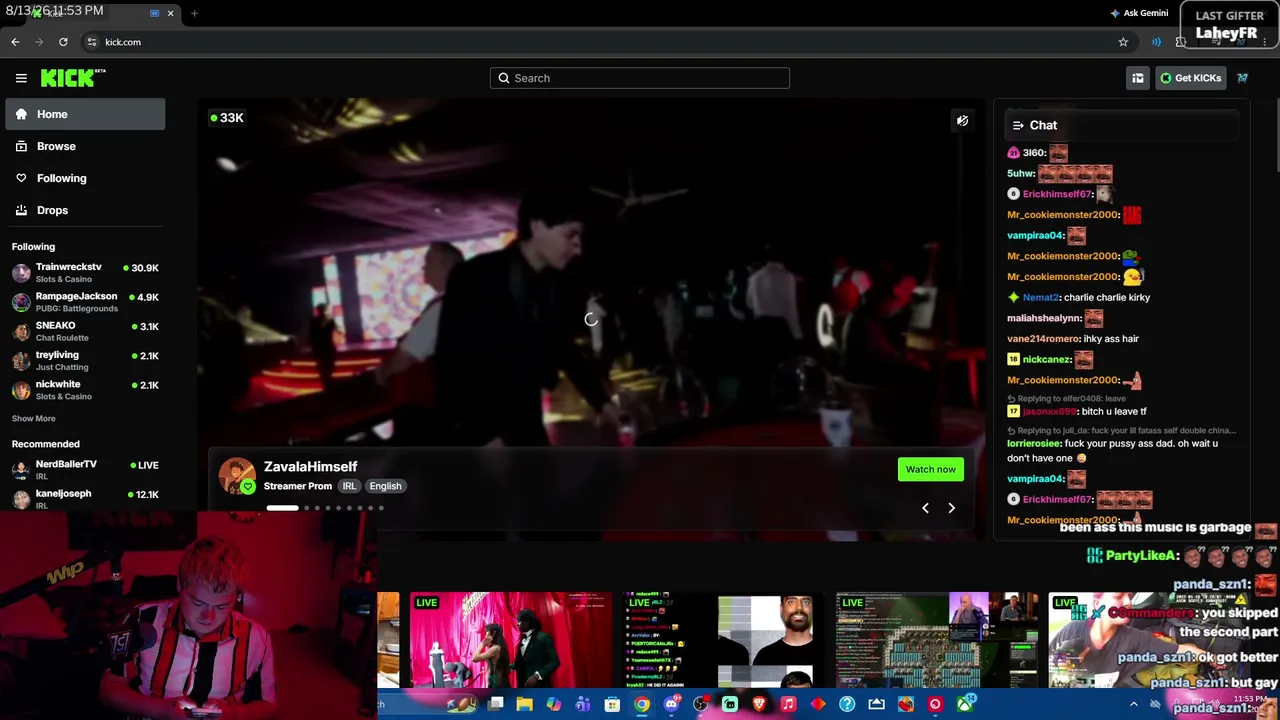The height and width of the screenshot is (720, 1280).
Task: Open the profile avatar menu
Action: pos(1243,78)
